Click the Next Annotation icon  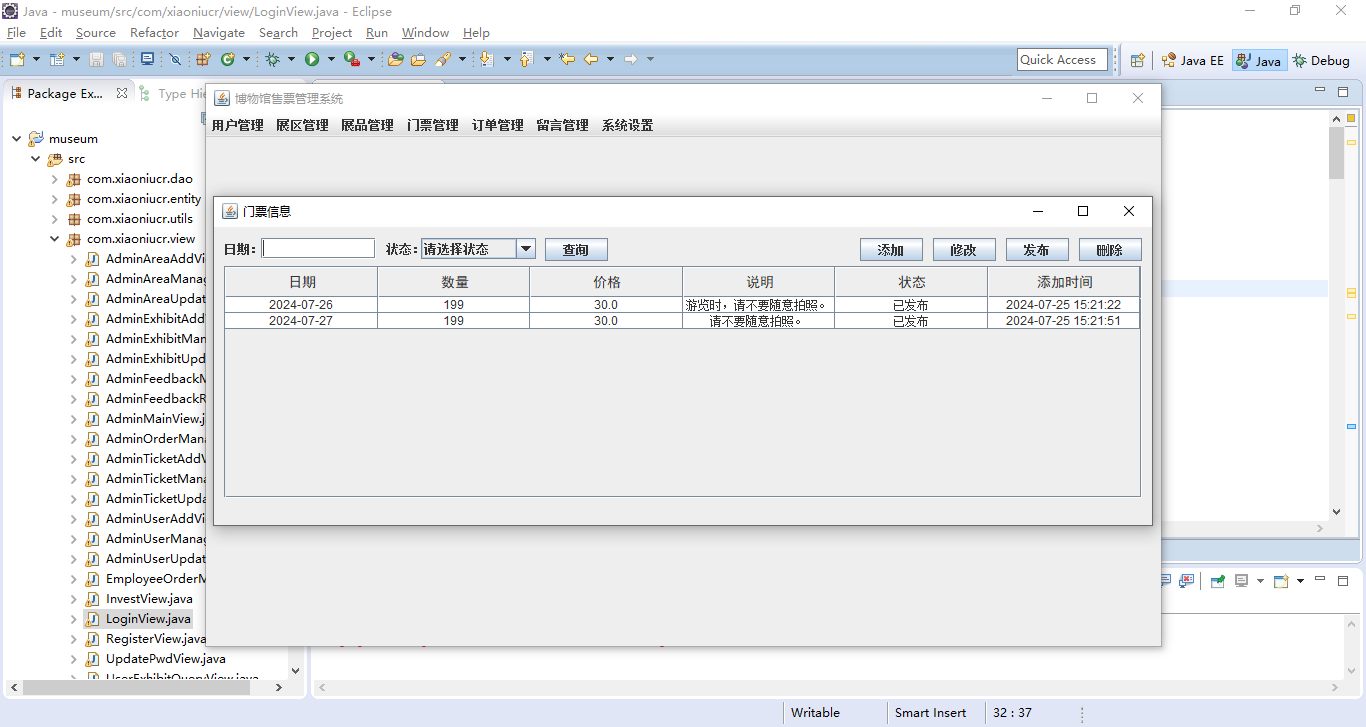[487, 60]
